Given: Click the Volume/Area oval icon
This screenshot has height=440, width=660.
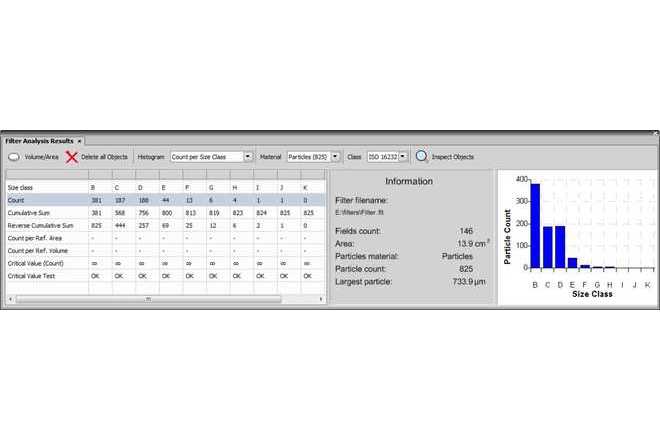Looking at the screenshot, I should point(14,157).
